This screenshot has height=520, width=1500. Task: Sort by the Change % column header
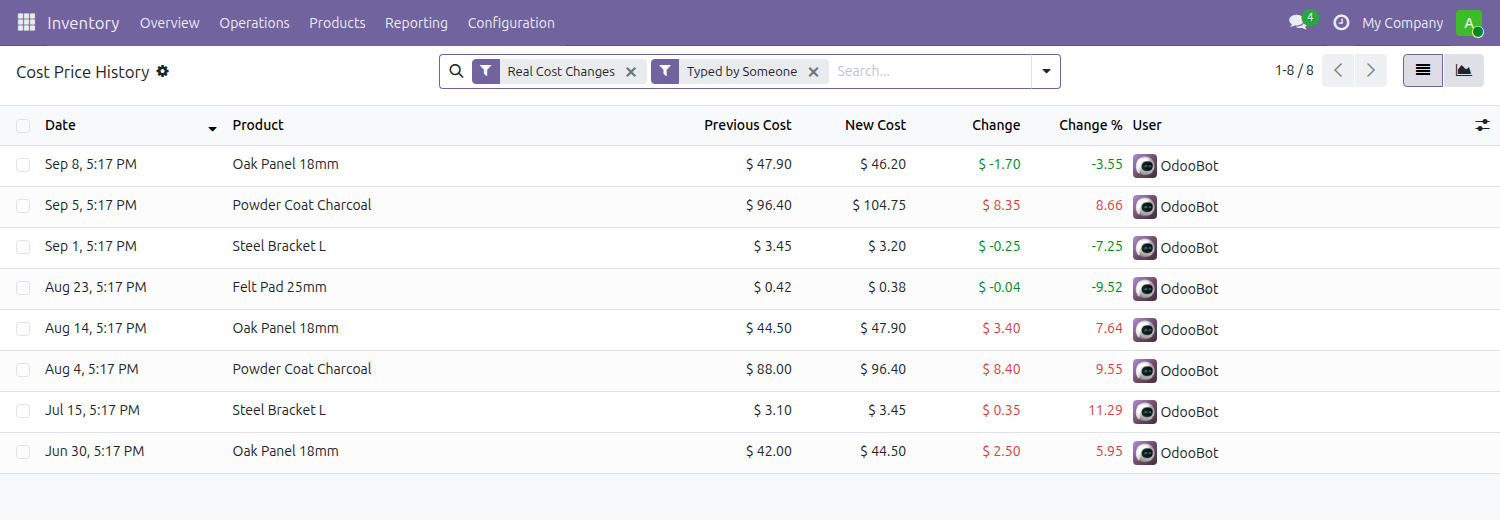[x=1091, y=125]
